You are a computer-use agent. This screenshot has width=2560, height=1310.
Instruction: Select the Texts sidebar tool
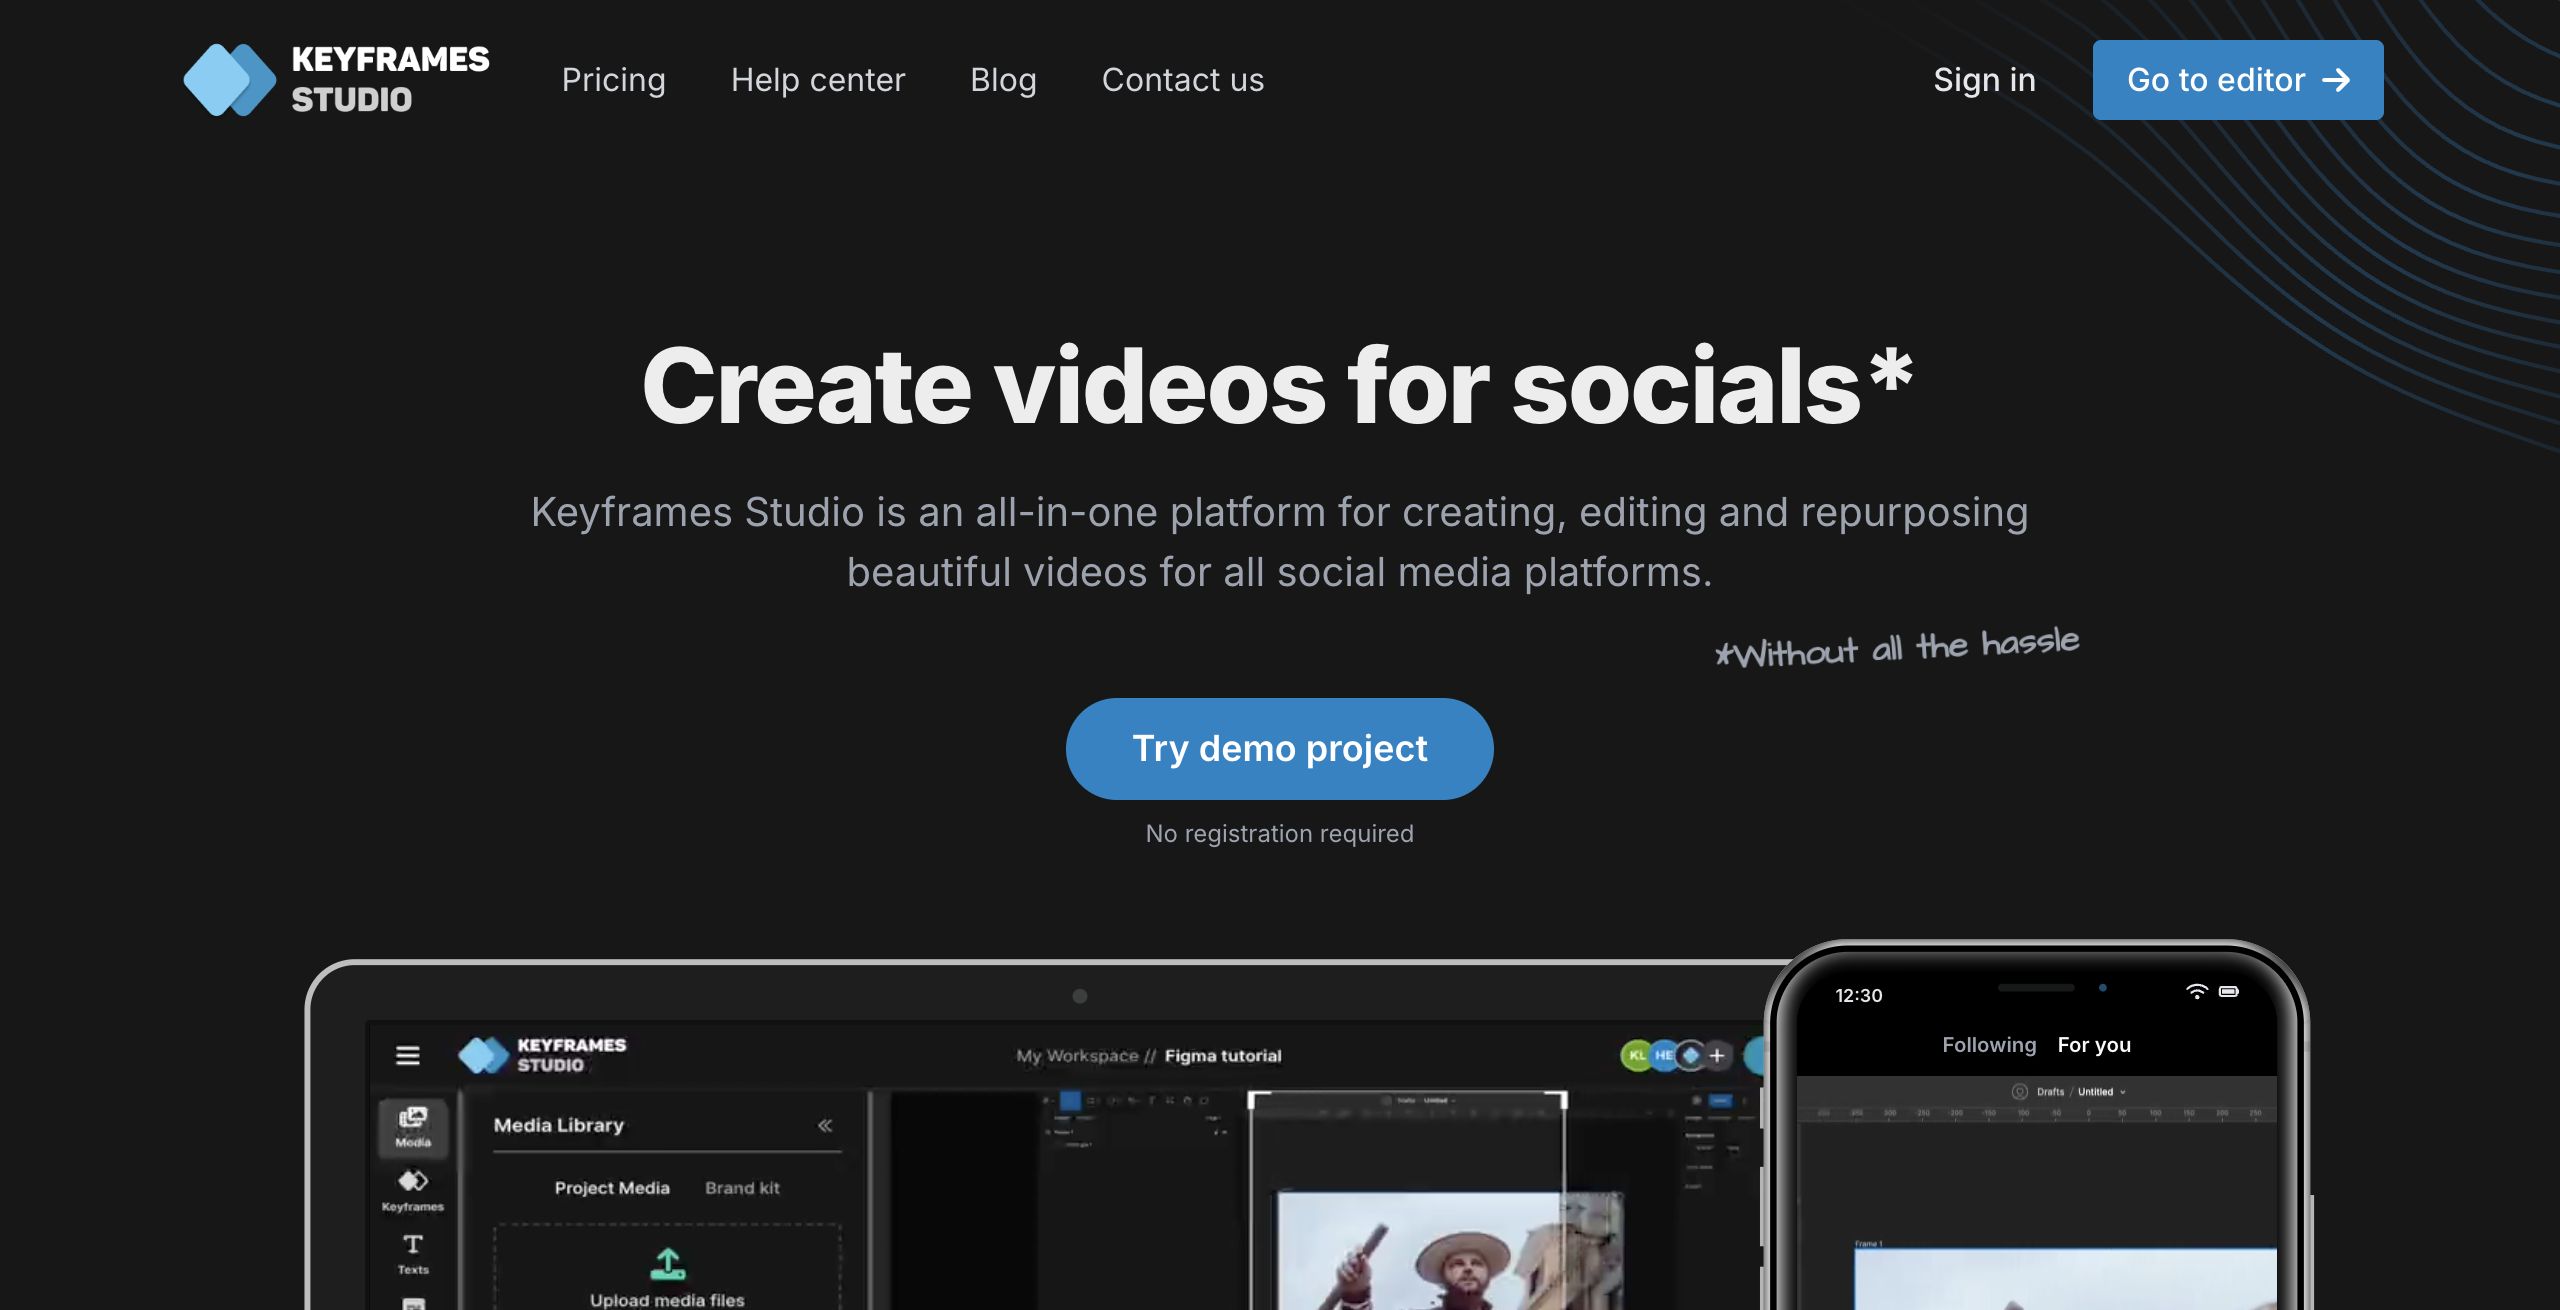pyautogui.click(x=413, y=1254)
